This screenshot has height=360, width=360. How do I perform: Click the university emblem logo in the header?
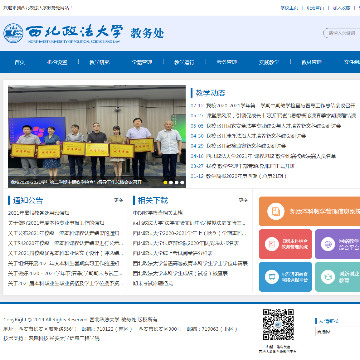coord(13,33)
